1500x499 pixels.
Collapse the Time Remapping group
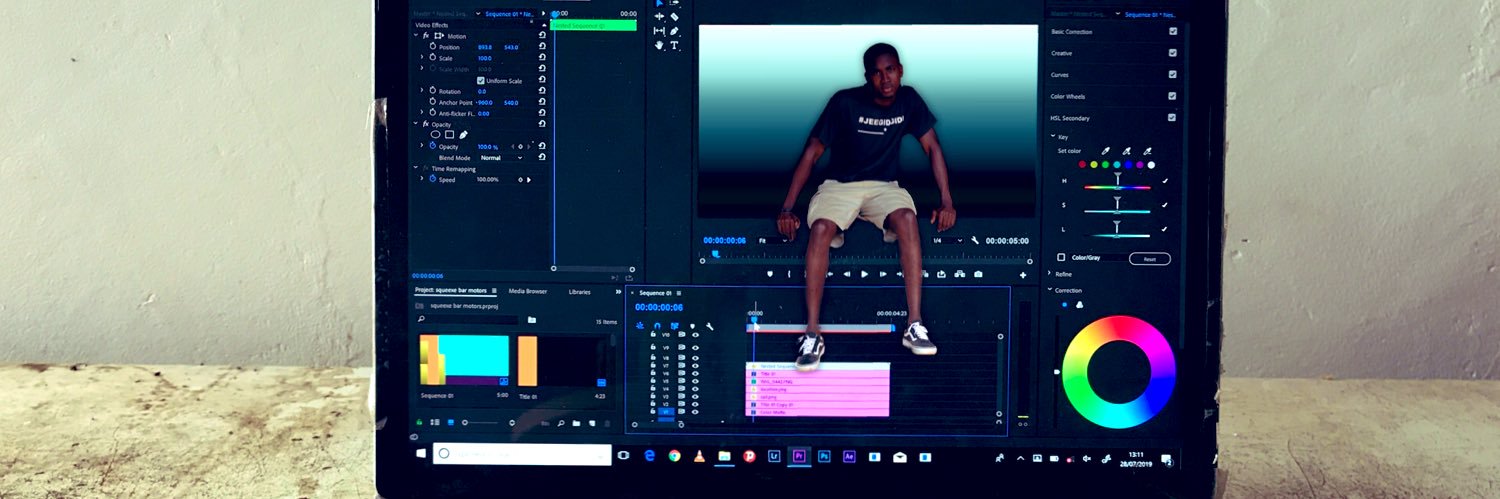pyautogui.click(x=416, y=168)
